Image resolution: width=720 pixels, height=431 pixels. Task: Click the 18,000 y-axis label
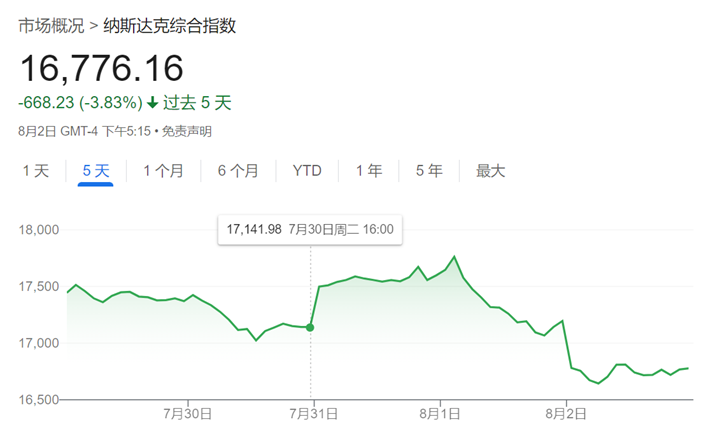(40, 230)
